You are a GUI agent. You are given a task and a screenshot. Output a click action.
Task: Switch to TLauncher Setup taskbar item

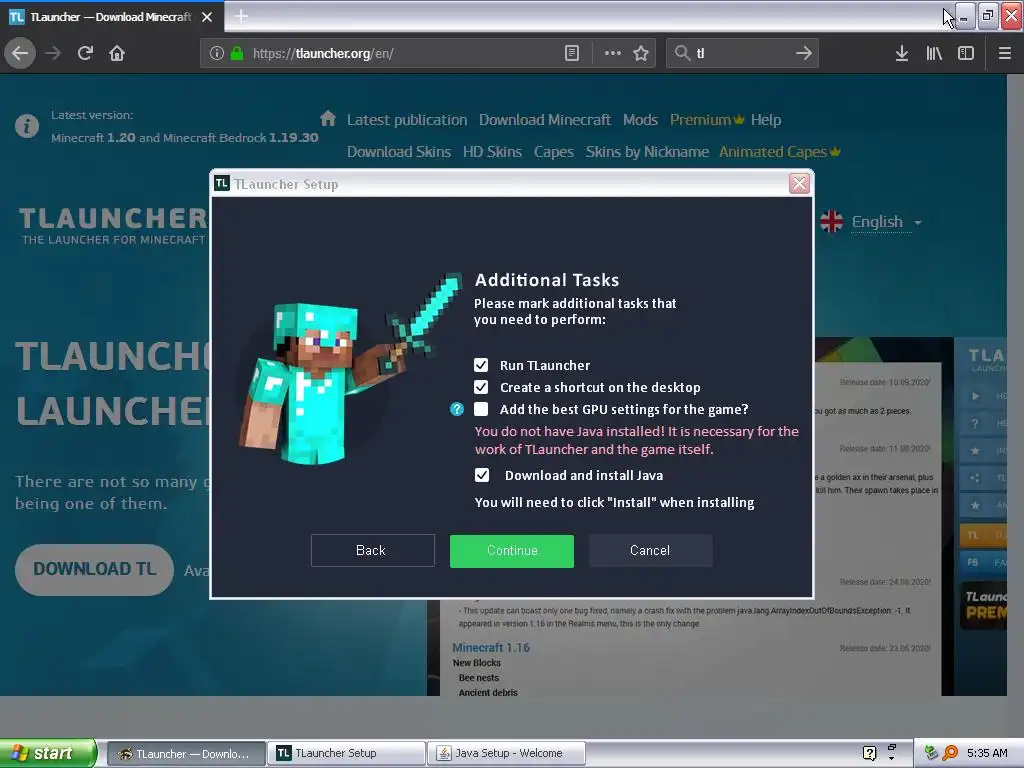pyautogui.click(x=346, y=754)
